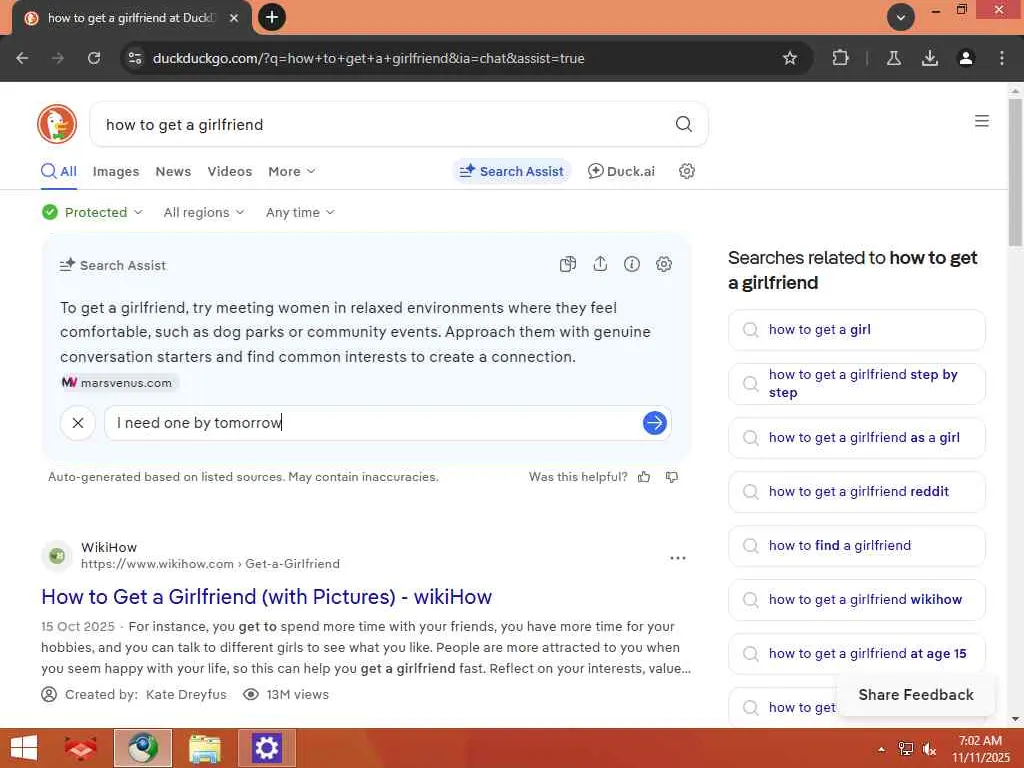Search related: how to get a girlfriend wikihow
Image resolution: width=1024 pixels, height=768 pixels.
coord(856,600)
